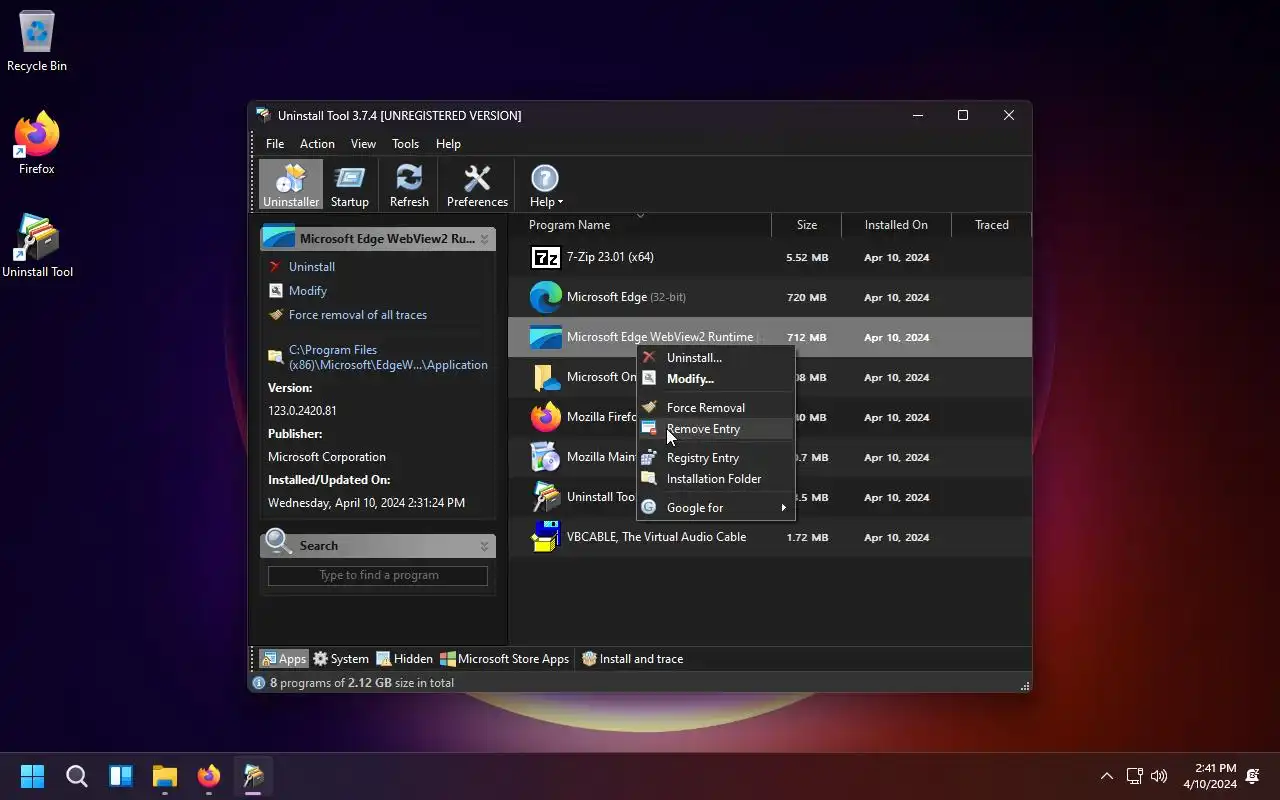Click the Microsoft Edge WebView2 Runtime row icon
The height and width of the screenshot is (800, 1280).
545,337
